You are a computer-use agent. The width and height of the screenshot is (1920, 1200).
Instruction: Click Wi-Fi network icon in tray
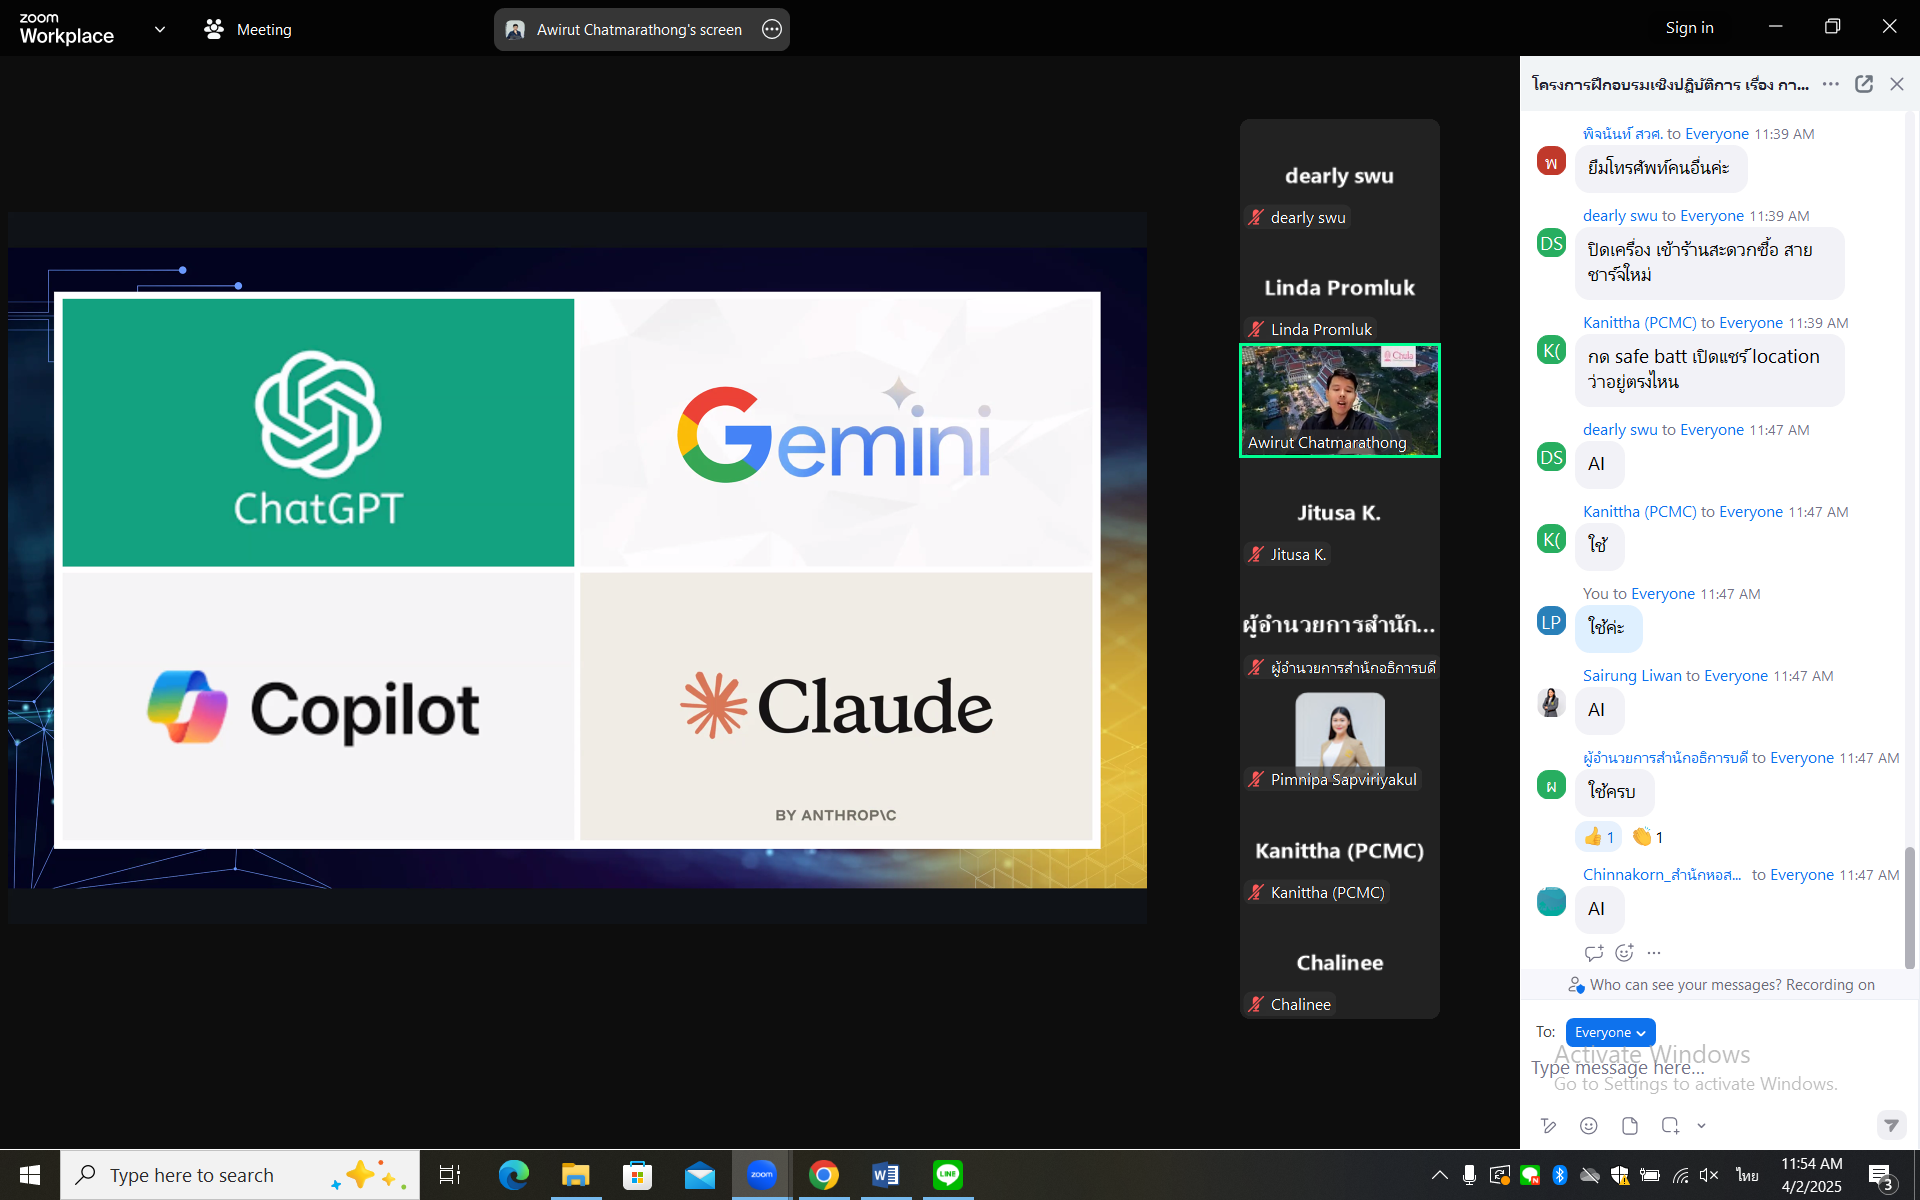[x=1681, y=1175]
